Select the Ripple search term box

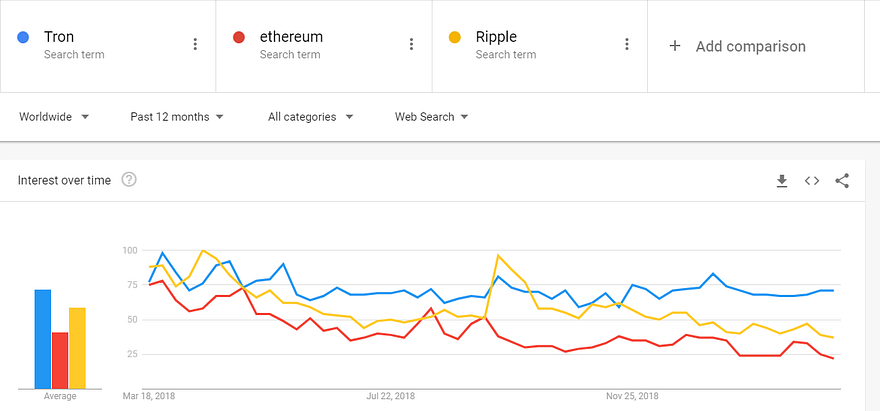pos(530,45)
